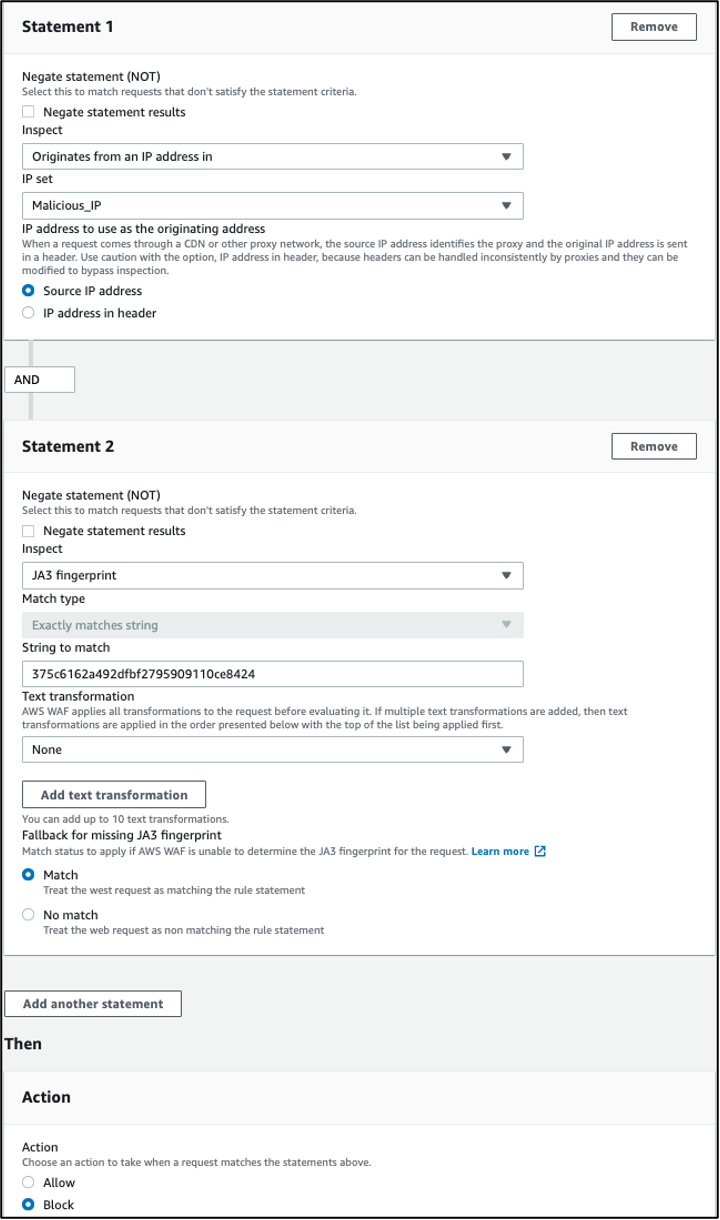Click Add another statement

pyautogui.click(x=93, y=1003)
